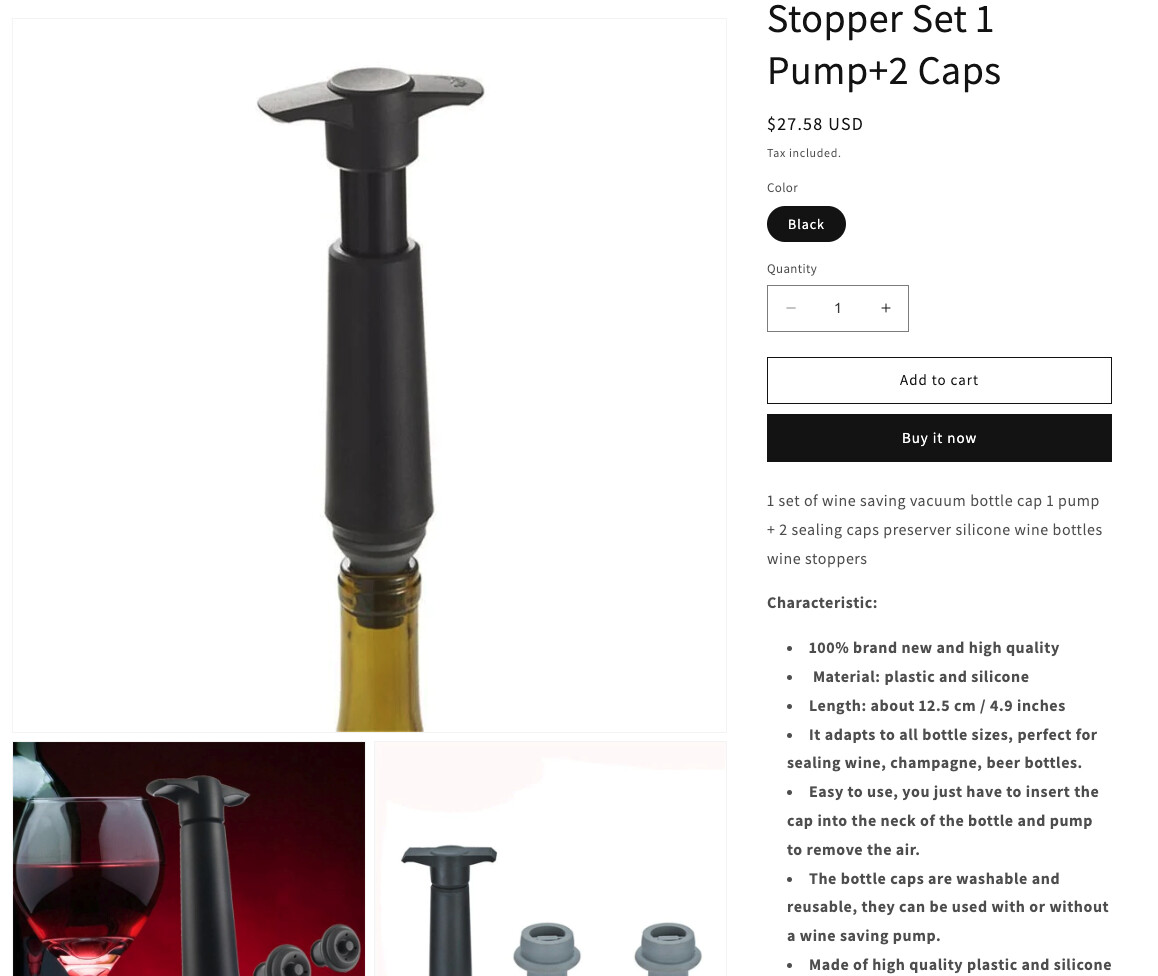Click the $27.58 USD price
Image resolution: width=1158 pixels, height=976 pixels.
pyautogui.click(x=815, y=124)
